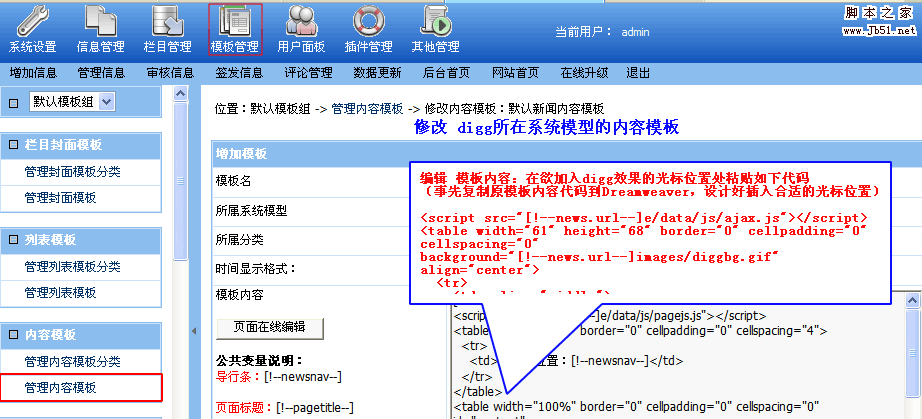
Task: Click 公共变量说明 heading
Action: click(x=259, y=360)
